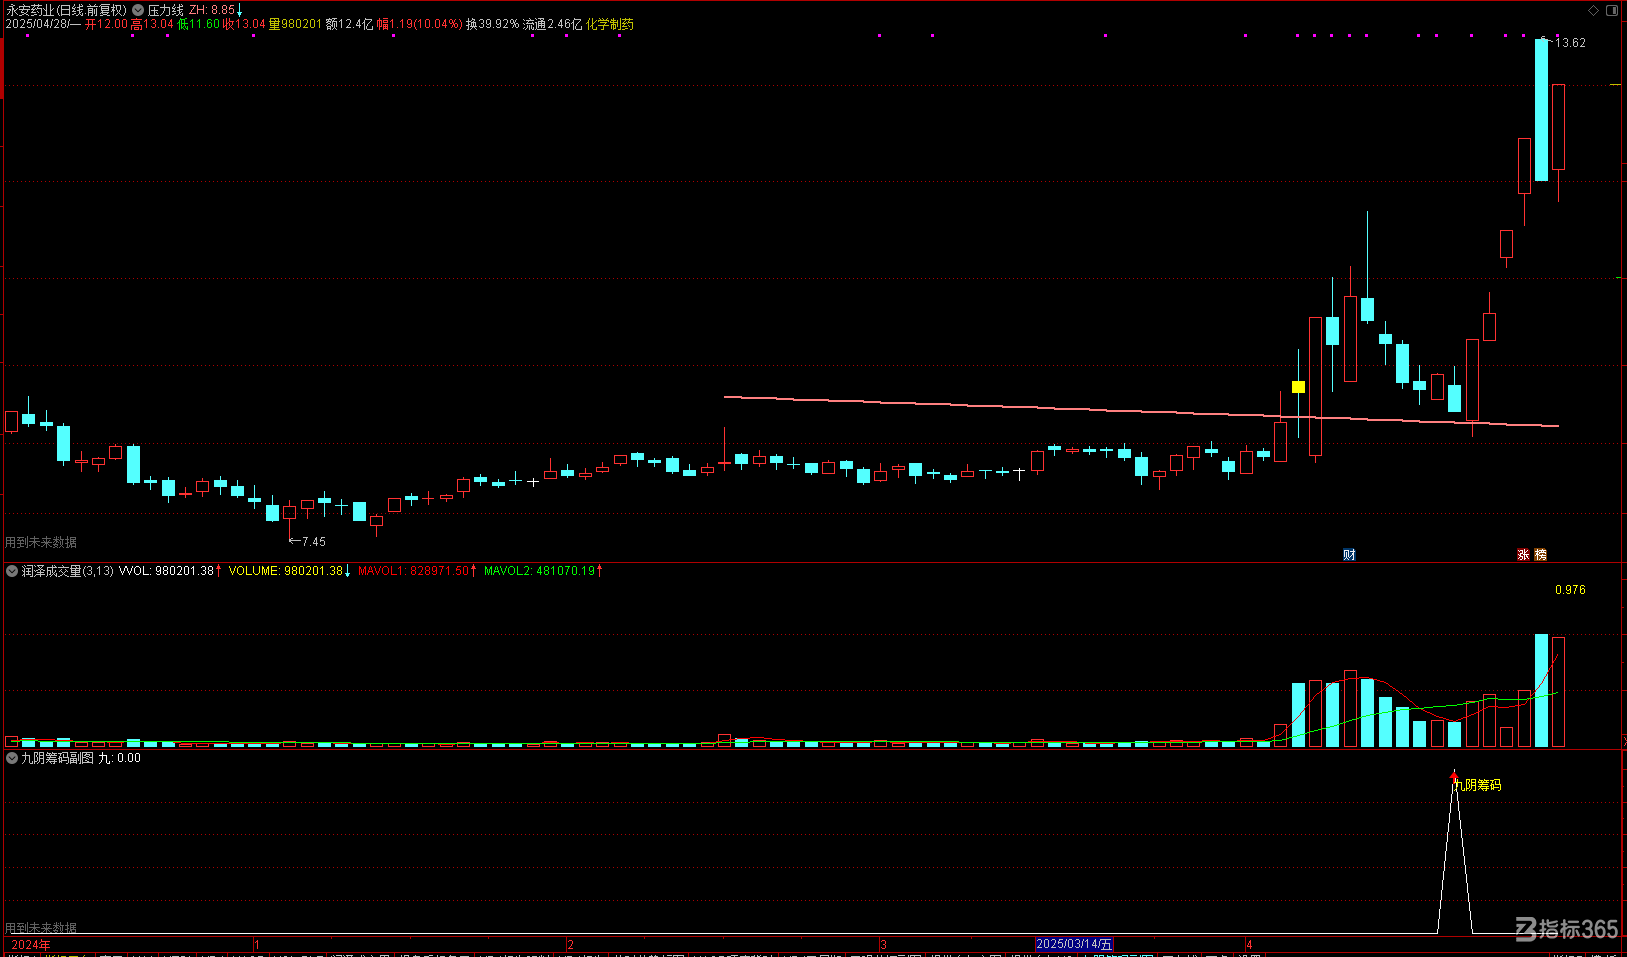
Task: Click the 永安药业(日线 前复权) stock title
Action: 66,10
